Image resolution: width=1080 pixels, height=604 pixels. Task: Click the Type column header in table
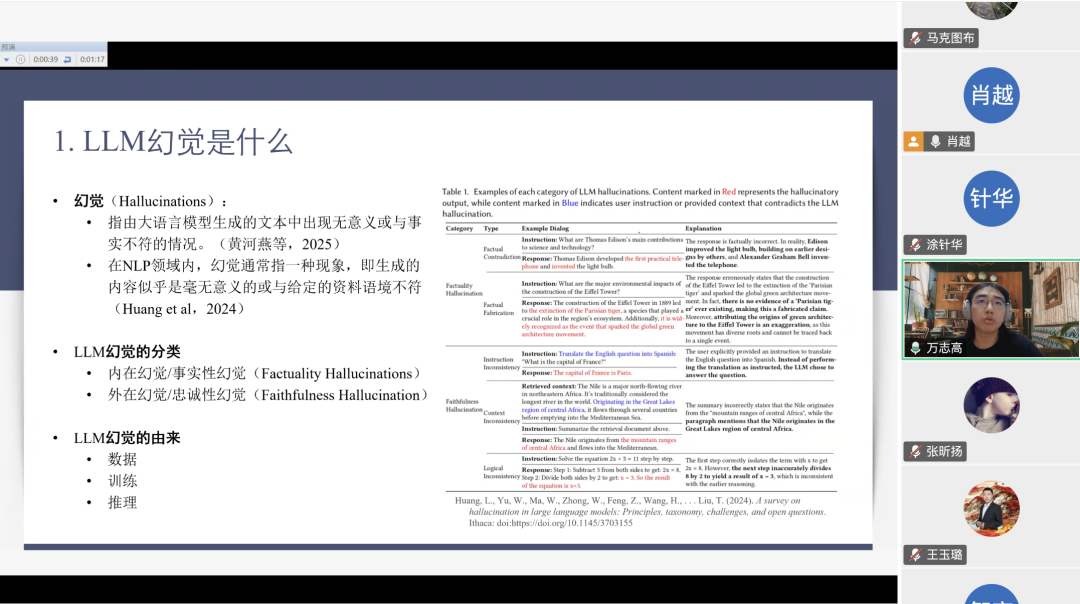point(490,229)
